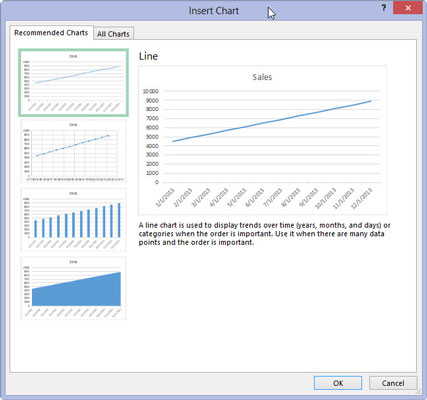Click the 12/1/2013 date label in preview
The width and height of the screenshot is (427, 400).
362,199
